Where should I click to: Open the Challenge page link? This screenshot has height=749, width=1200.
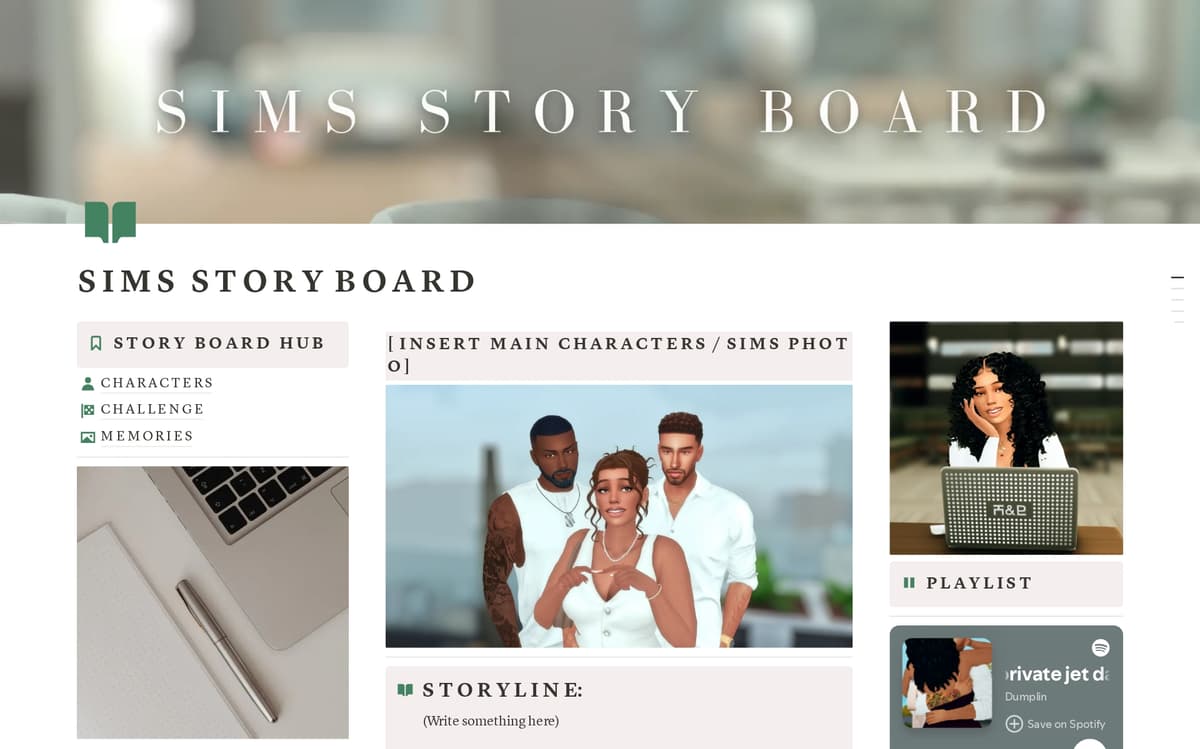pos(152,409)
